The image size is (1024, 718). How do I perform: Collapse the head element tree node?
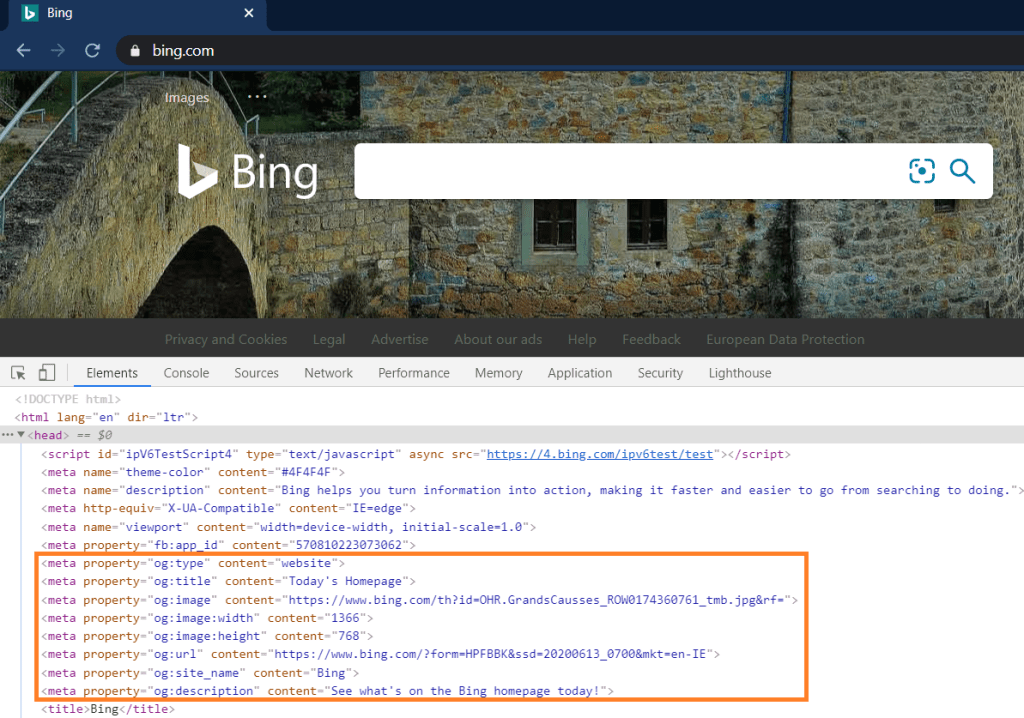coord(21,435)
